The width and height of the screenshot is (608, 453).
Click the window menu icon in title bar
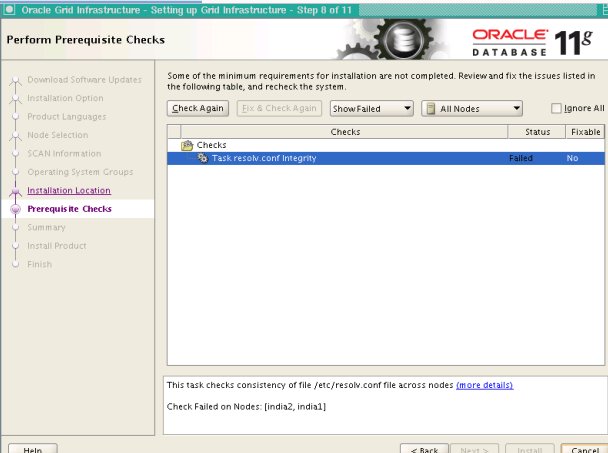click(x=9, y=10)
